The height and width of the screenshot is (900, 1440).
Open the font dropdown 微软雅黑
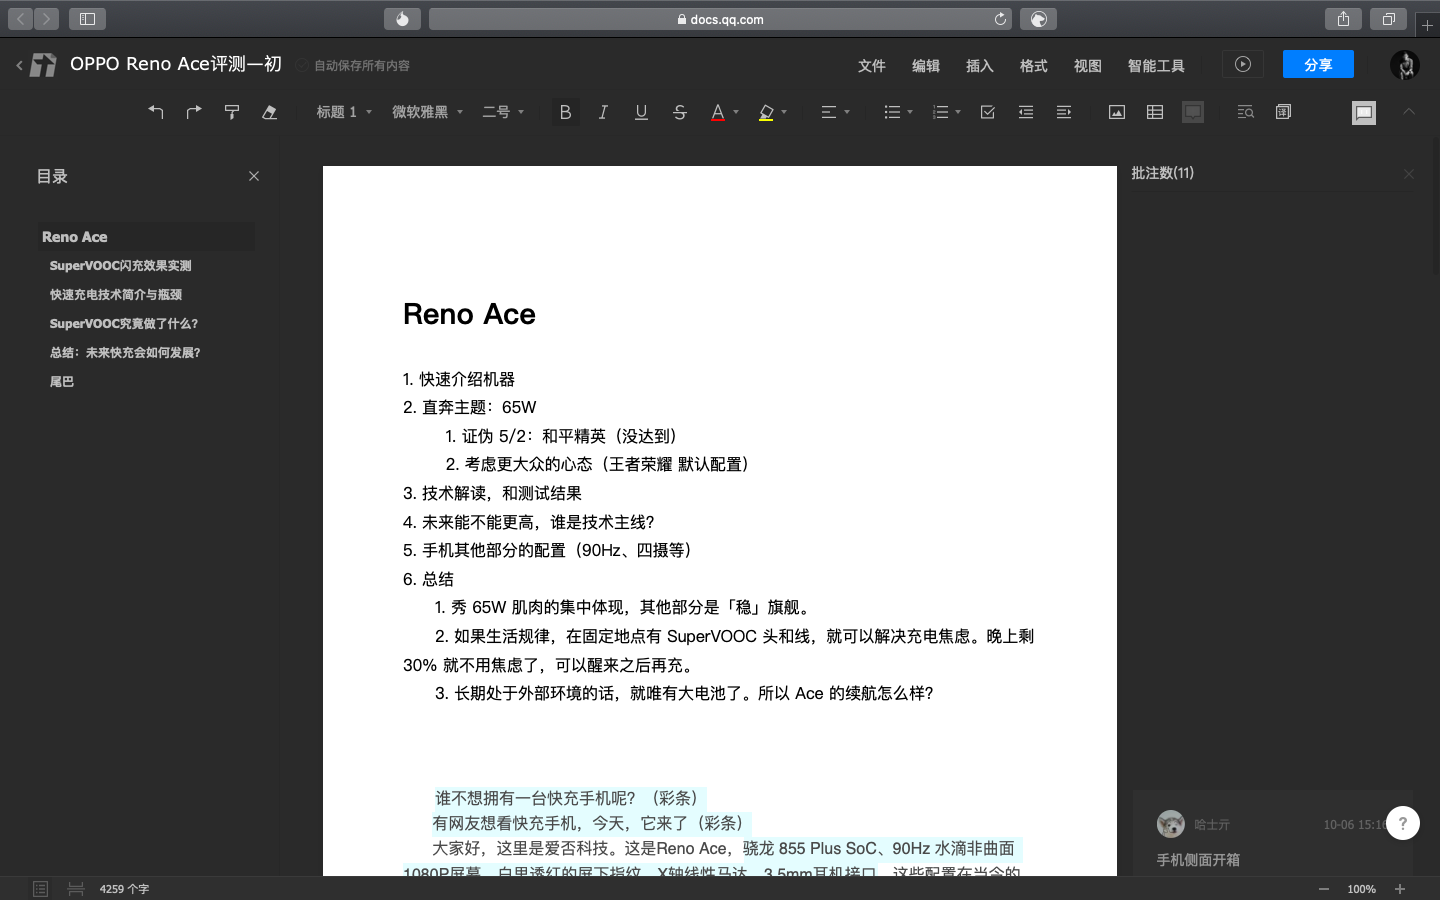(x=427, y=112)
